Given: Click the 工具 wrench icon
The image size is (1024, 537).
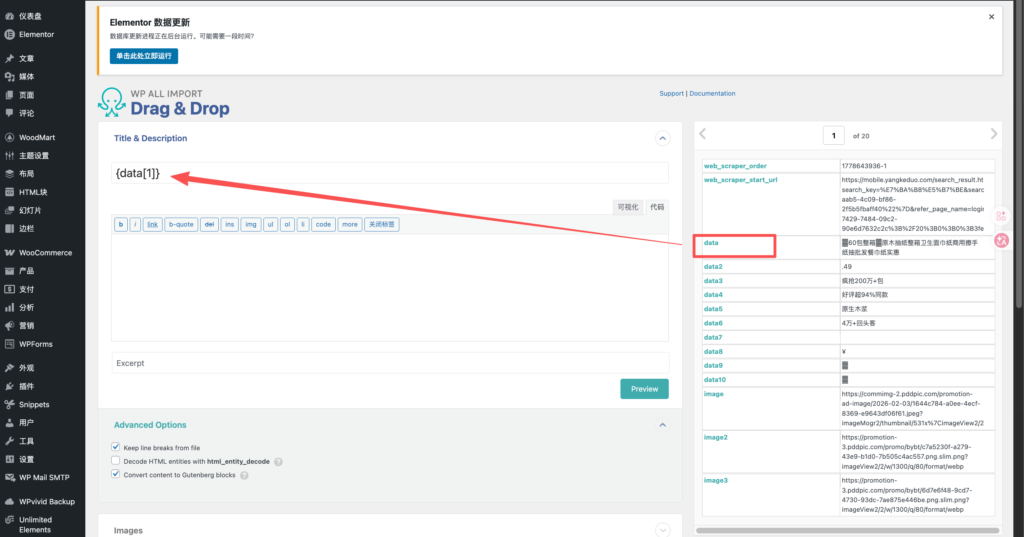Looking at the screenshot, I should [x=9, y=441].
